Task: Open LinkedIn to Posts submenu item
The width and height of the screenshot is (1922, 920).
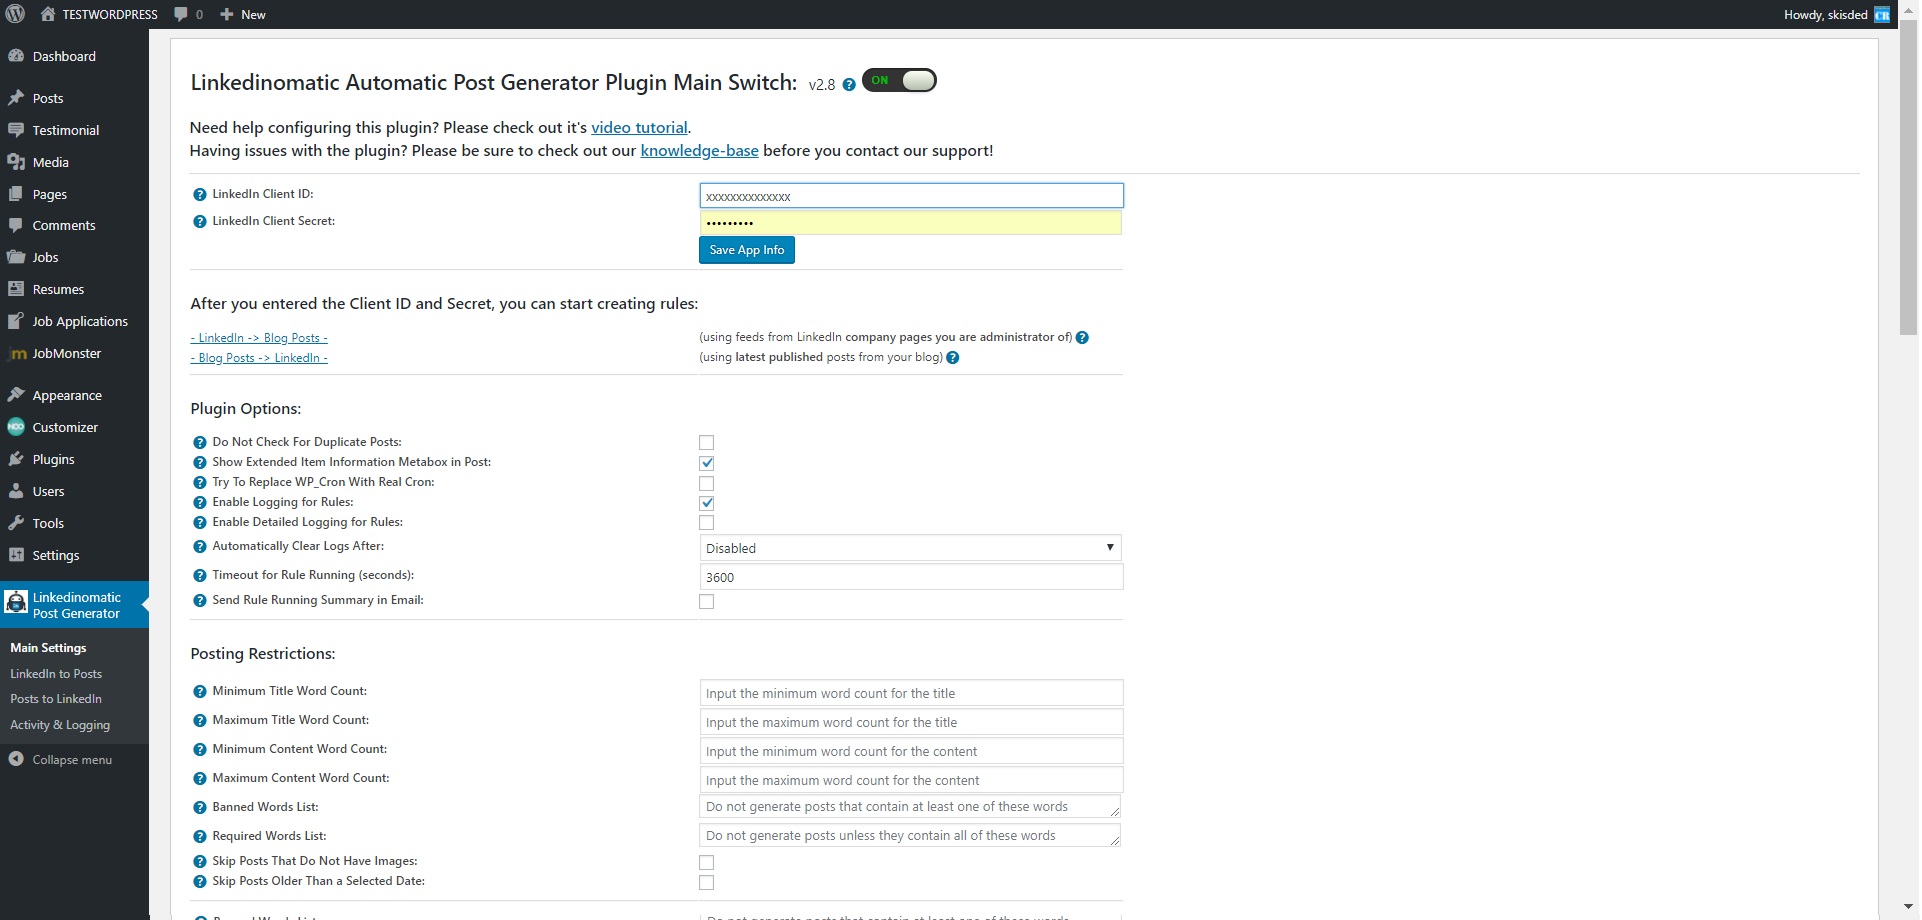Action: pyautogui.click(x=56, y=674)
